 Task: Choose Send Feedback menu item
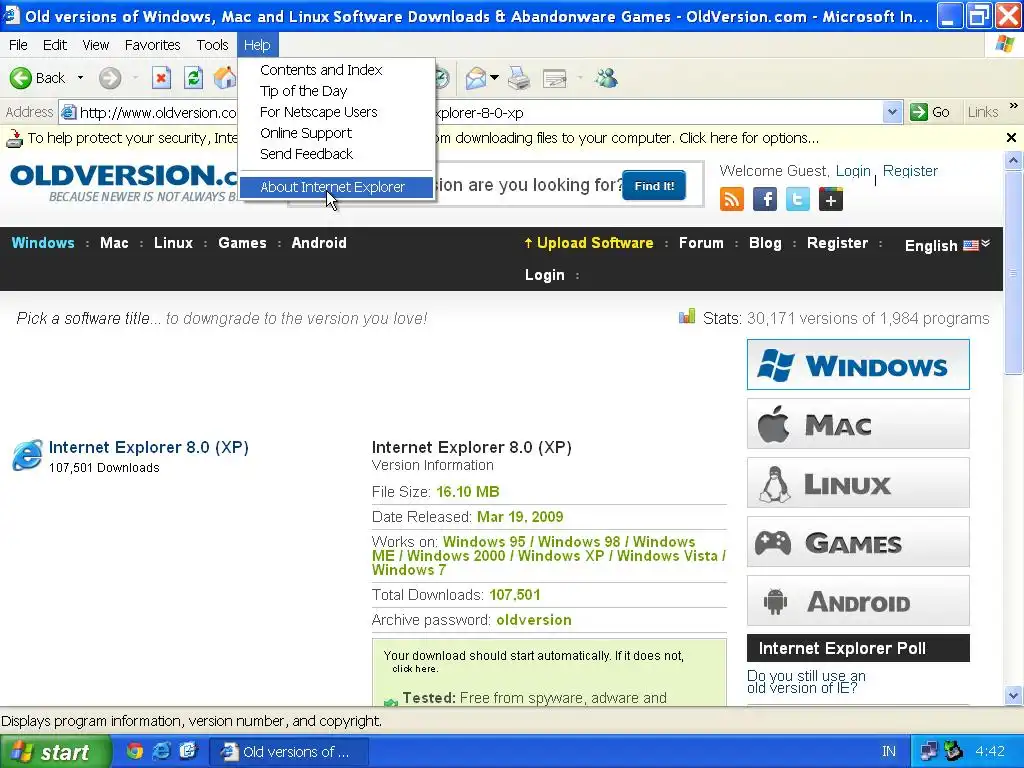coord(336,153)
